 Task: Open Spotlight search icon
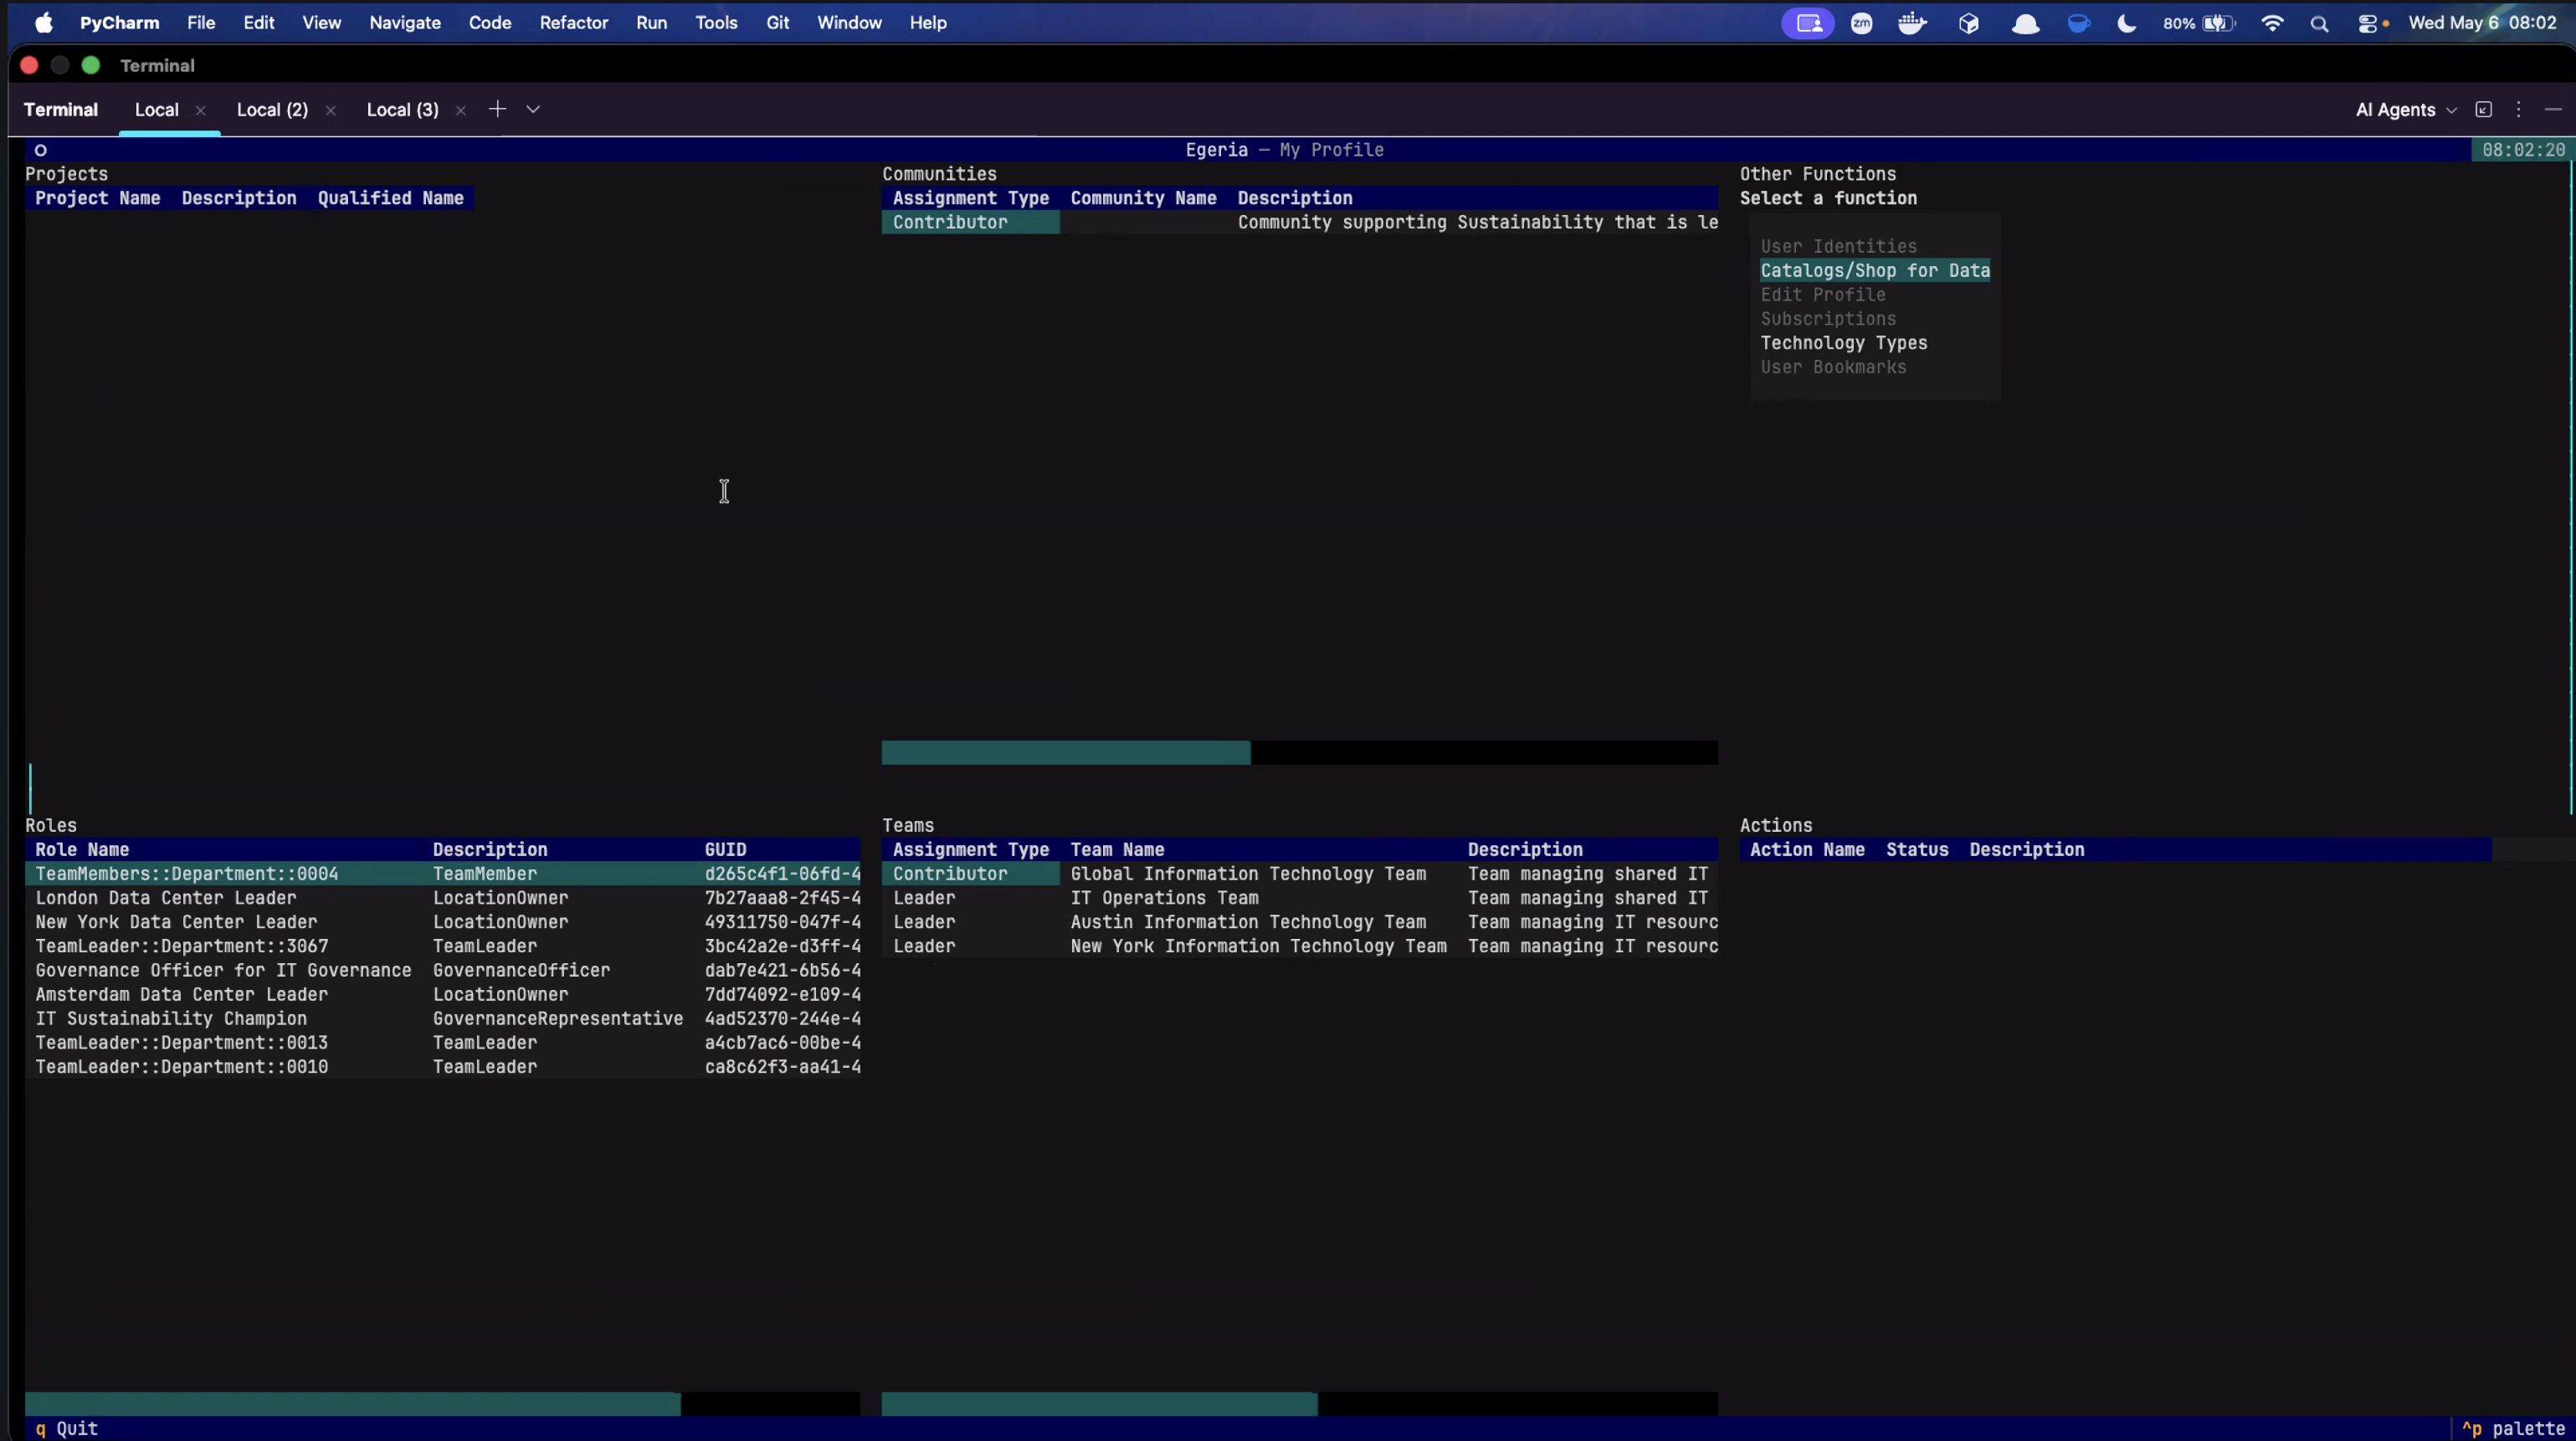click(2319, 23)
